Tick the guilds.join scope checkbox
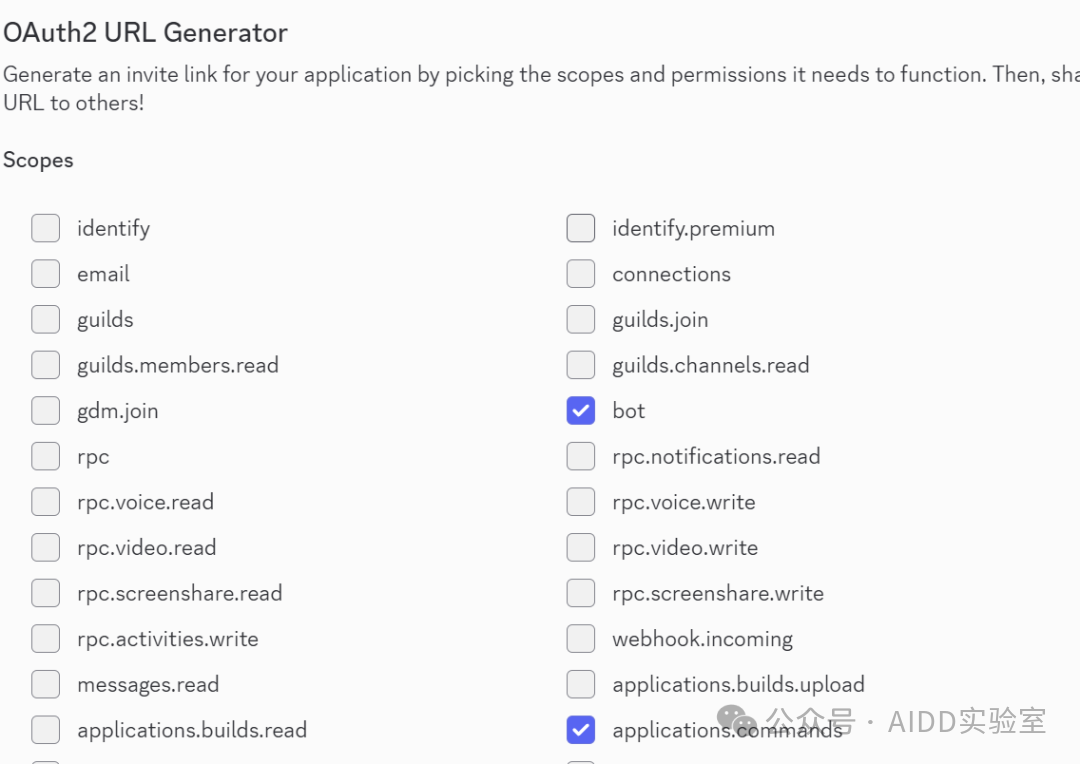The width and height of the screenshot is (1080, 764). 581,319
